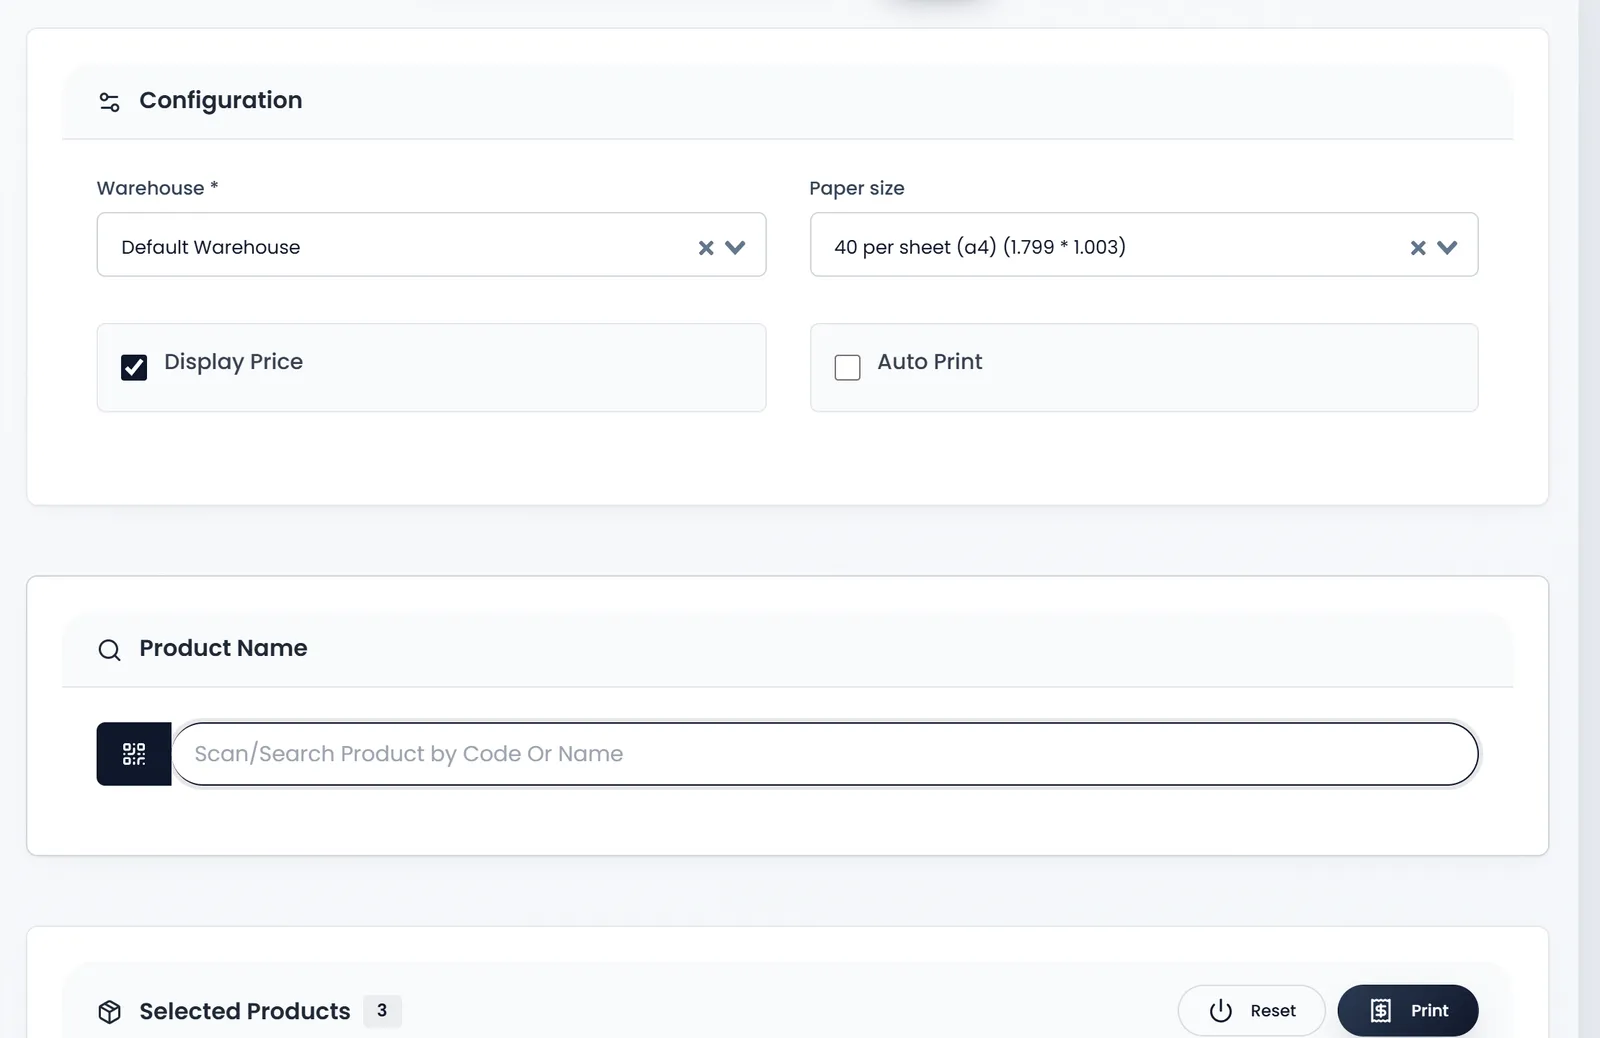The width and height of the screenshot is (1600, 1038).
Task: Open the 40 per sheet (a4) combo box
Action: [x=1144, y=245]
